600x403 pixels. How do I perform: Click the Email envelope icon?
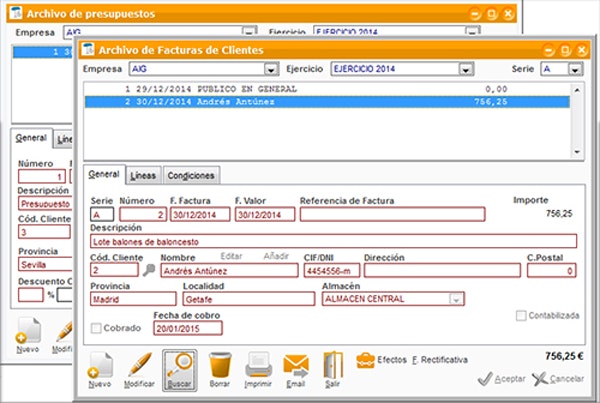click(296, 366)
